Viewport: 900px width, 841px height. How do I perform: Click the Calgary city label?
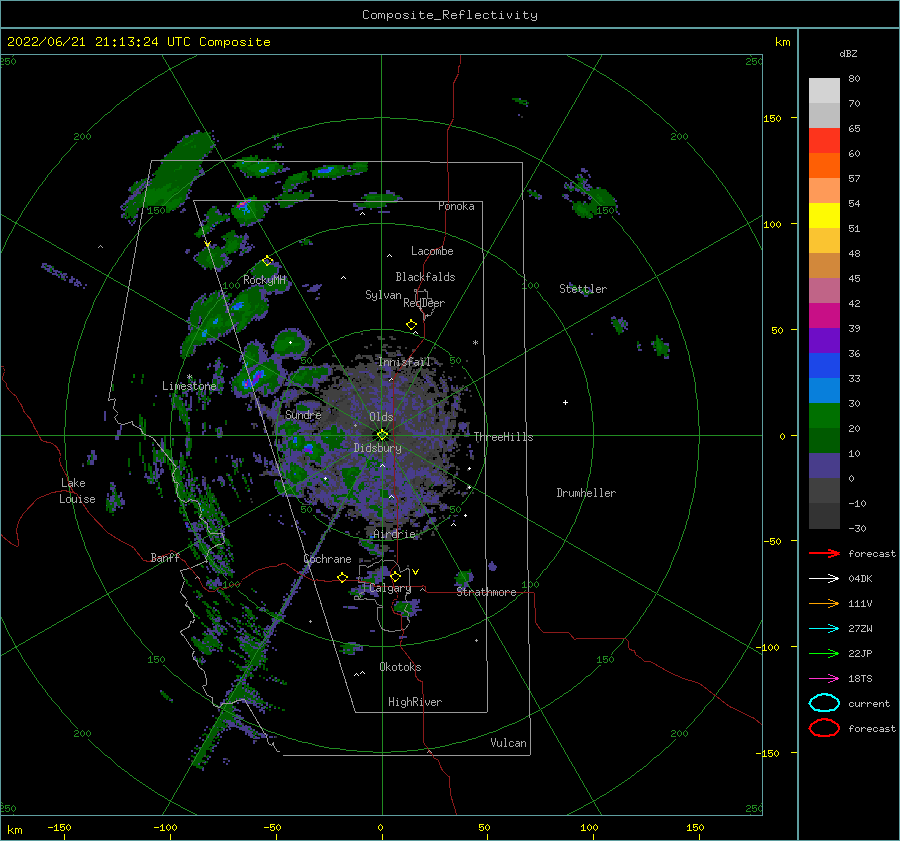point(390,588)
